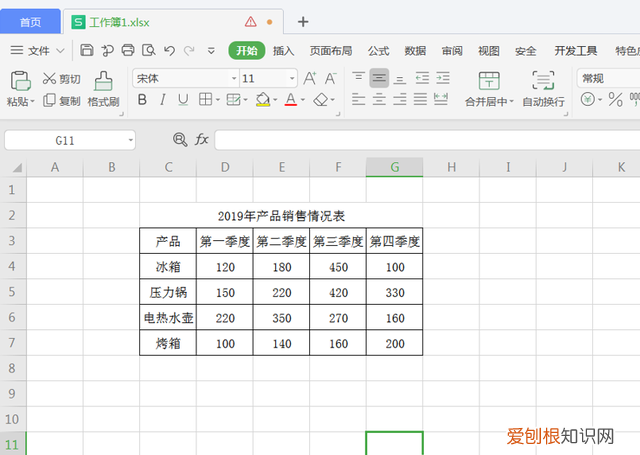640x455 pixels.
Task: Activate the Format Painter 格式刷
Action: click(103, 89)
